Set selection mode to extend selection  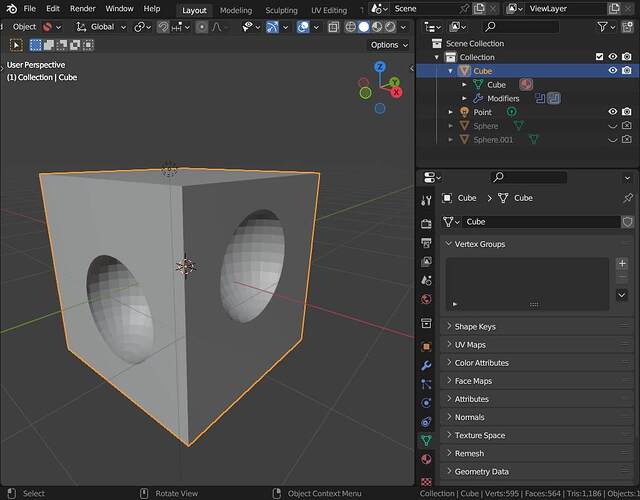[x=49, y=45]
